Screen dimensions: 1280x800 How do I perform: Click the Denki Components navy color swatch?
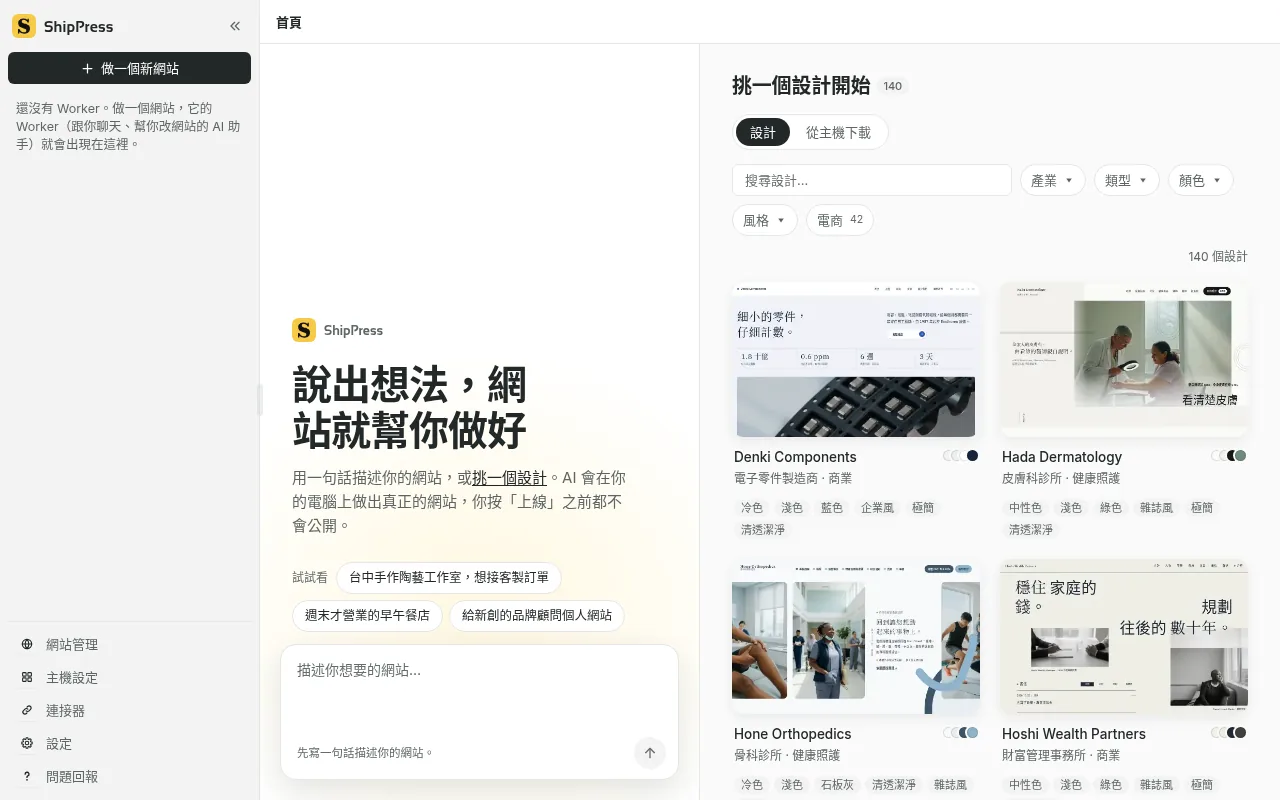coord(972,456)
